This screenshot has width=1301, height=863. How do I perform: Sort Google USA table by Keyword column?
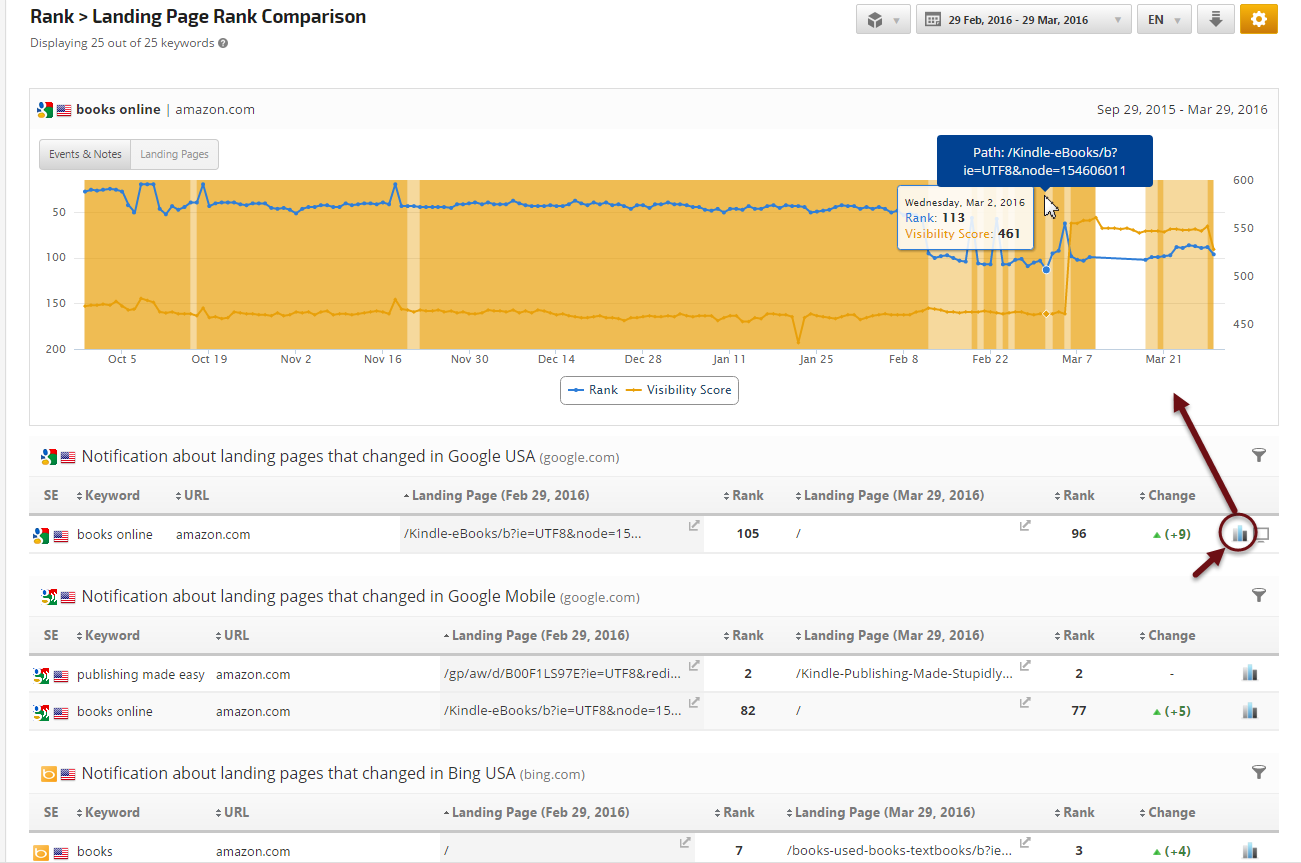(x=112, y=495)
